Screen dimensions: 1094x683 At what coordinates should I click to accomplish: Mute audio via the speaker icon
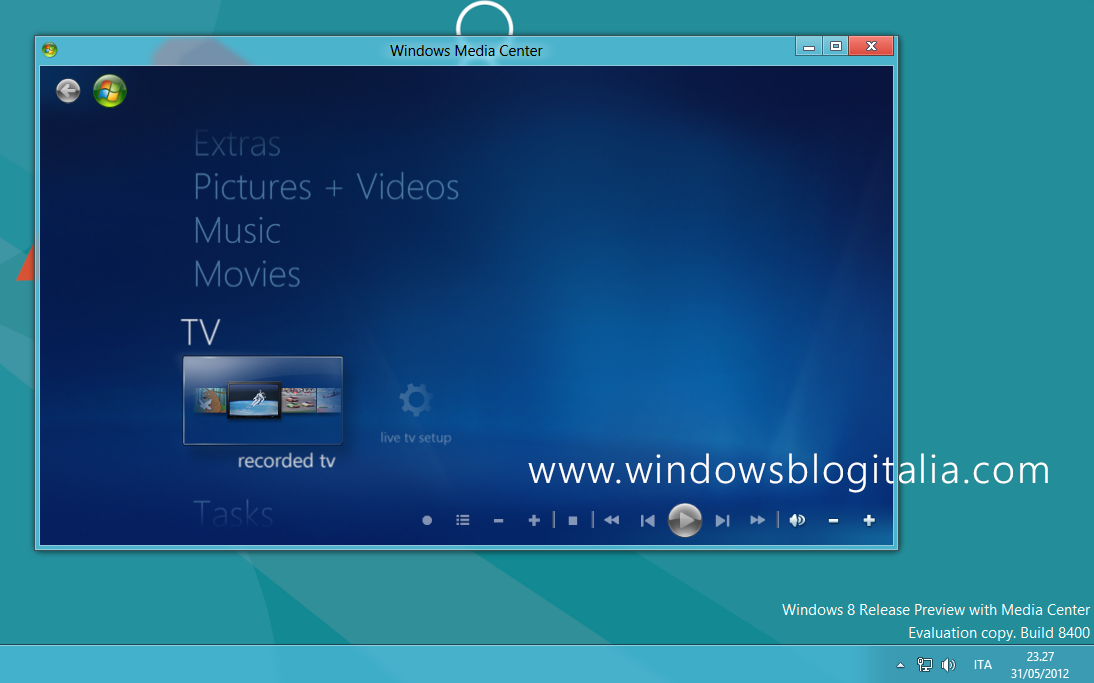point(797,520)
